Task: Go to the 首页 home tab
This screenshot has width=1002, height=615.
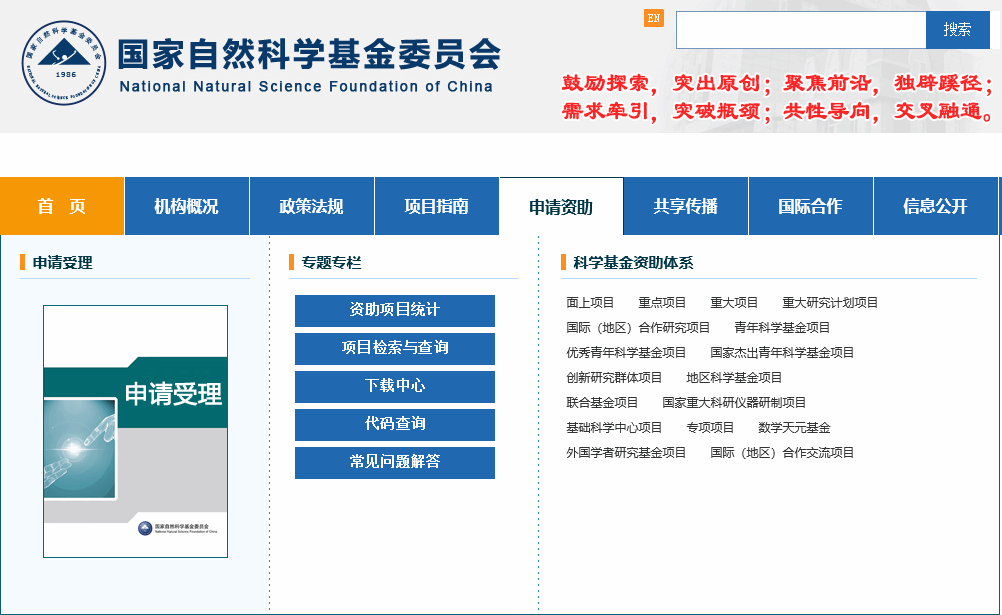Action: point(62,207)
